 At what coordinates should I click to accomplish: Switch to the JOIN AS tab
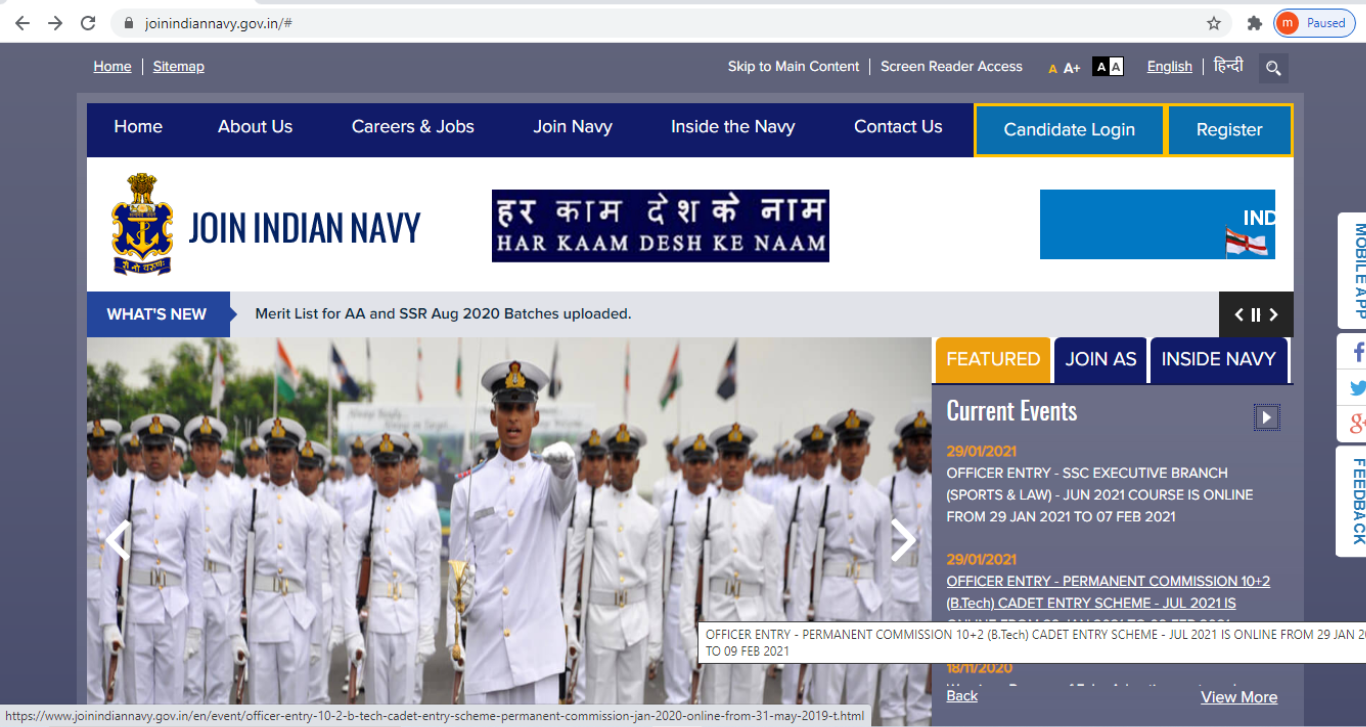1101,359
